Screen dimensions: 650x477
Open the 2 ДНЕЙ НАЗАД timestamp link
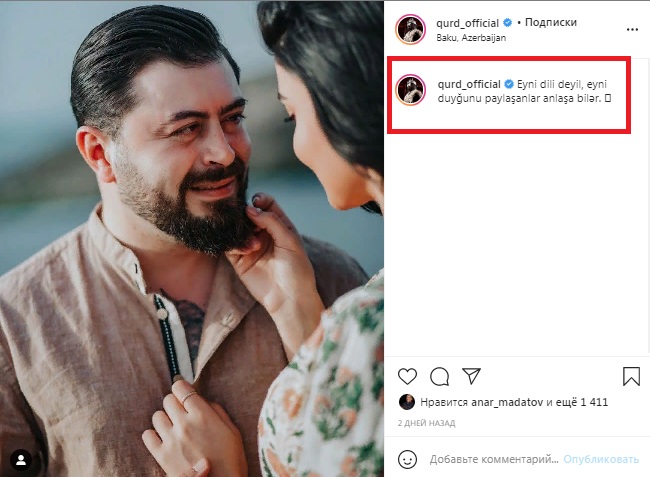coord(426,423)
